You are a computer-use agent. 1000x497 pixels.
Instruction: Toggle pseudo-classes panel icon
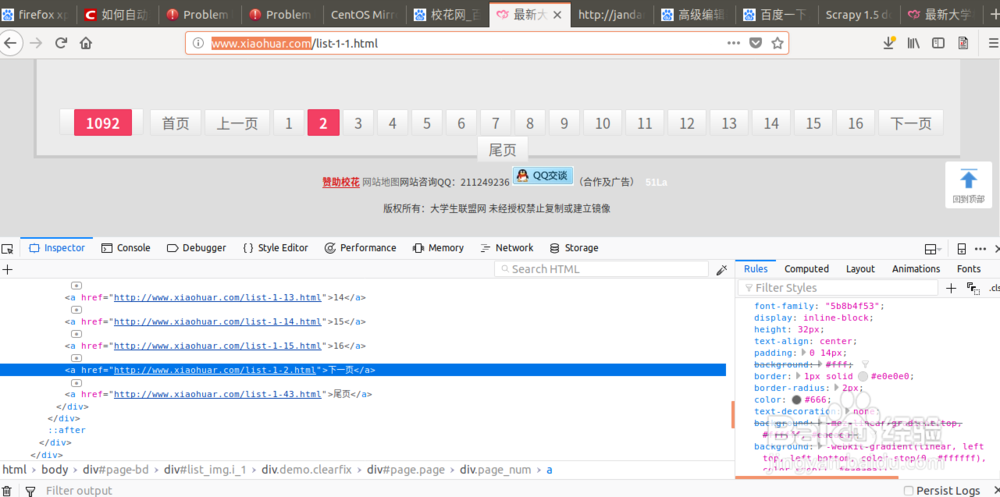[x=973, y=288]
